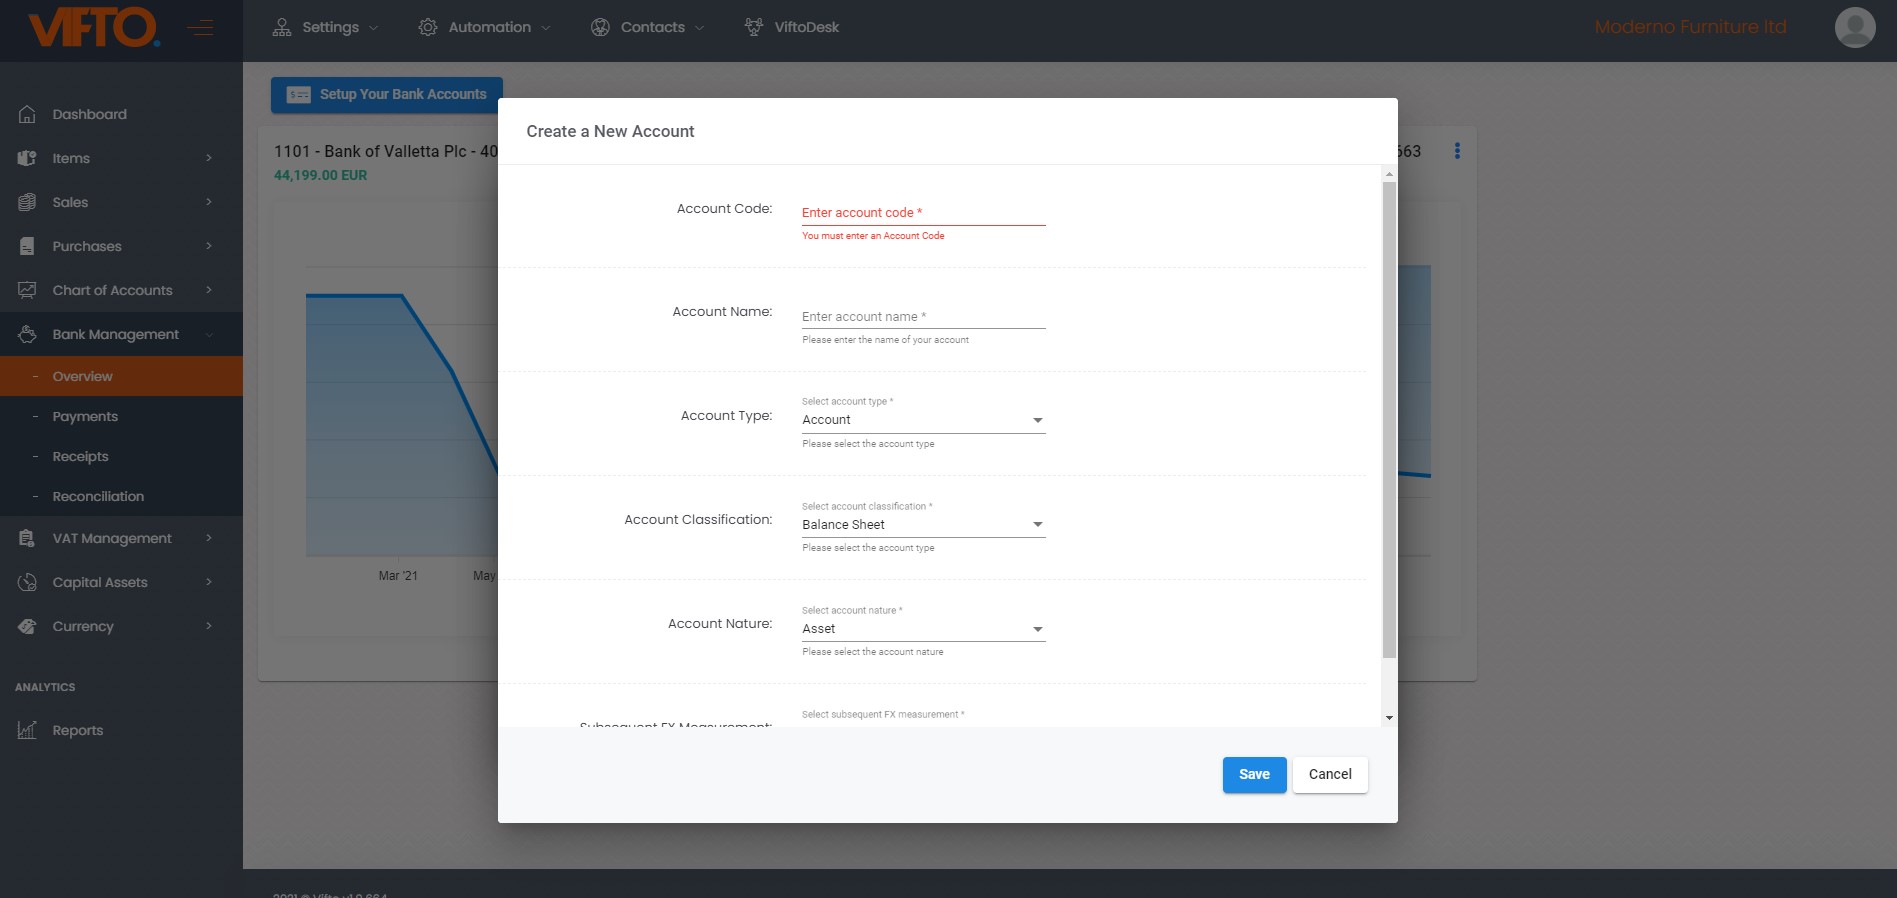
Task: Open ViftoDesk from the top bar
Action: (792, 27)
